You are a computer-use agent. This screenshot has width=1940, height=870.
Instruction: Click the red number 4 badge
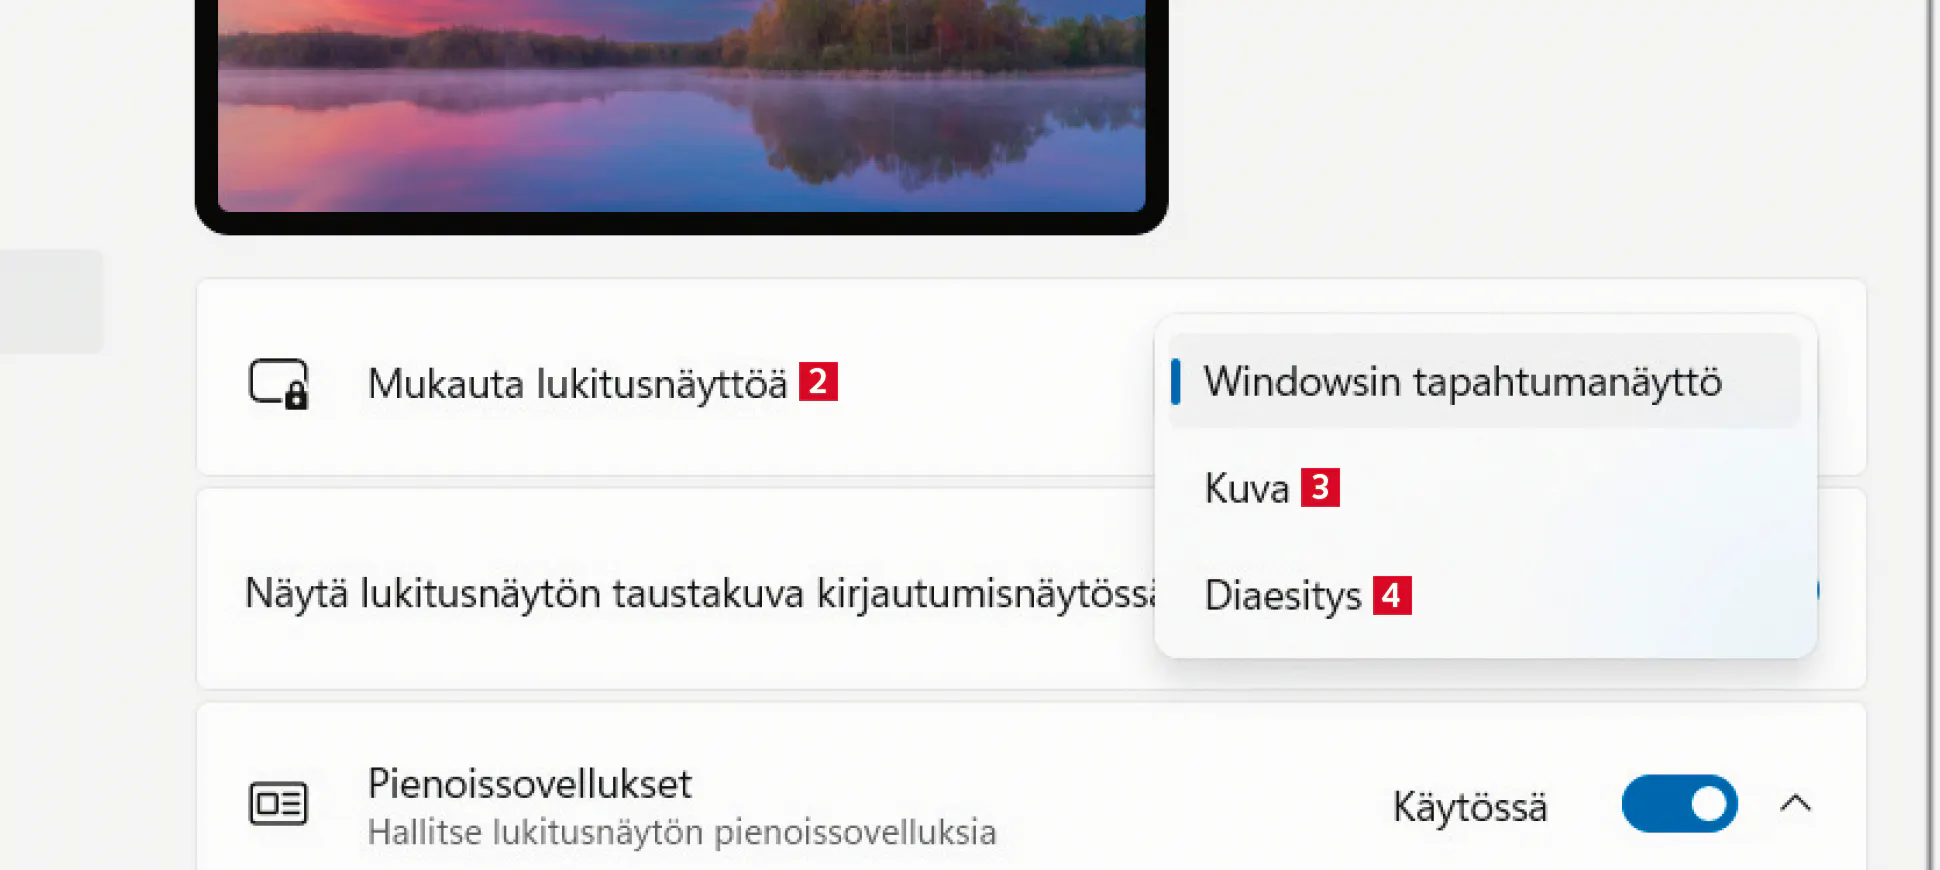1391,595
